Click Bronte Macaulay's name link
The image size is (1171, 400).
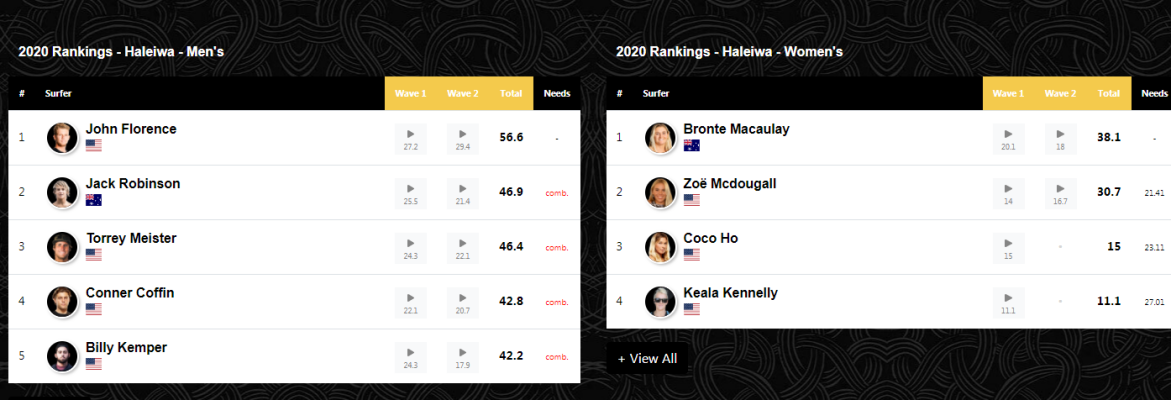point(736,129)
